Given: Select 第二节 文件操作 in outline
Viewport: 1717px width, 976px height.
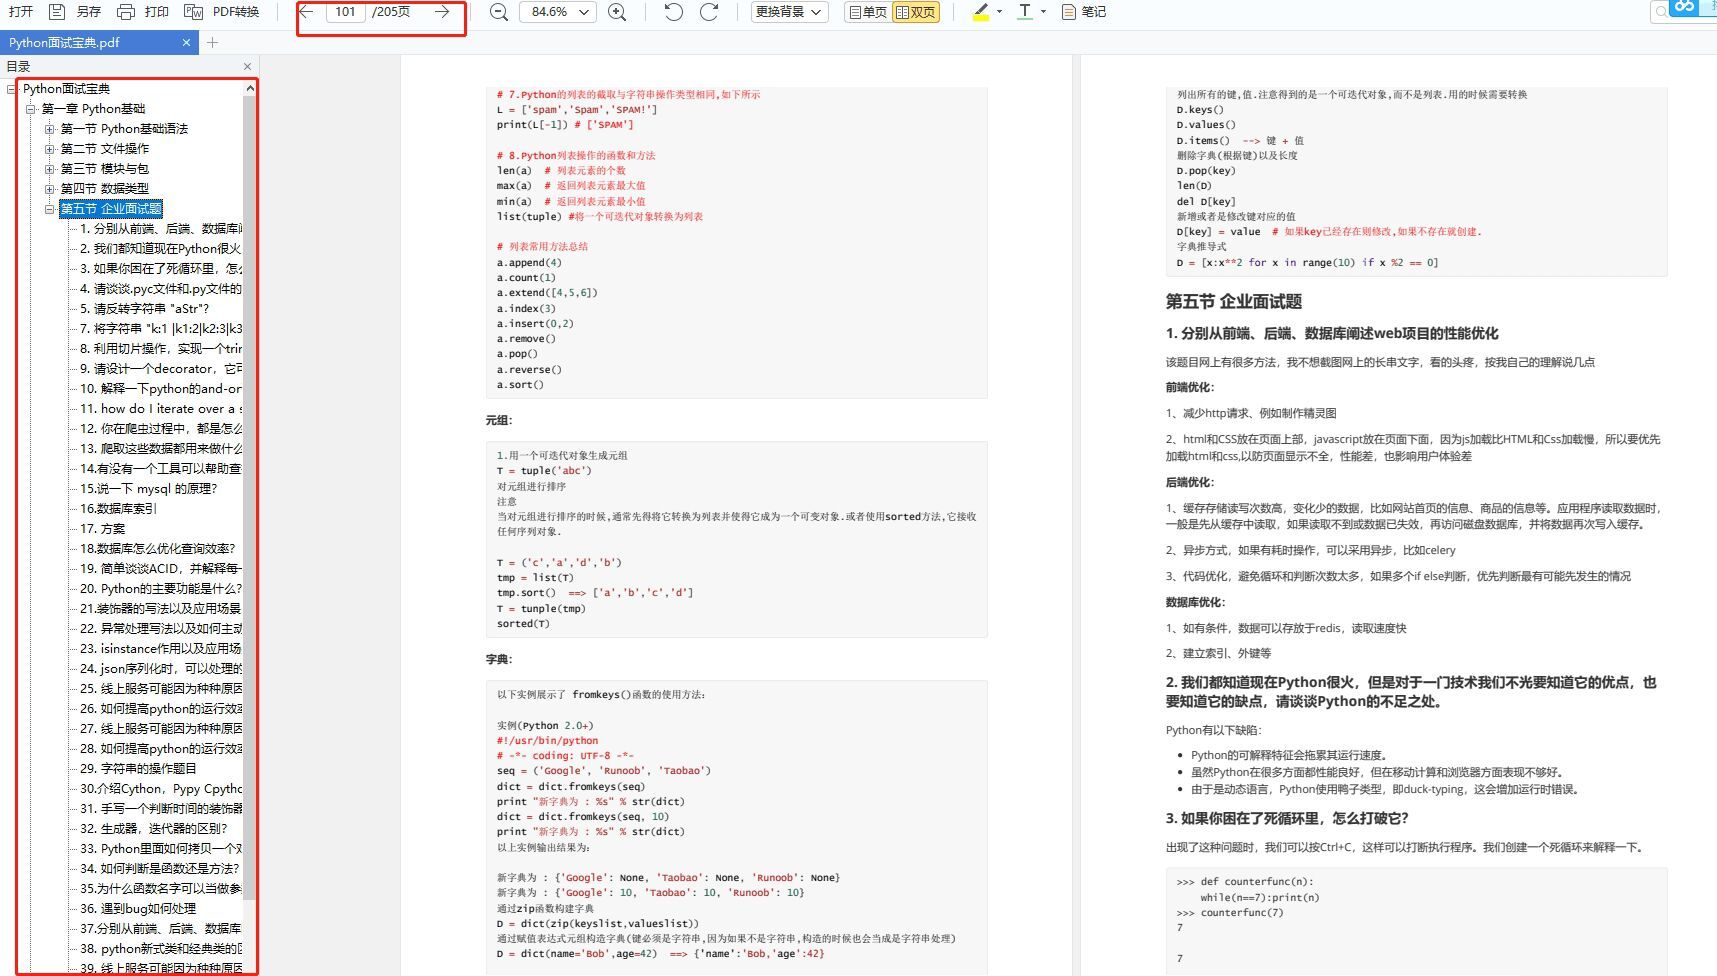Looking at the screenshot, I should pos(104,149).
